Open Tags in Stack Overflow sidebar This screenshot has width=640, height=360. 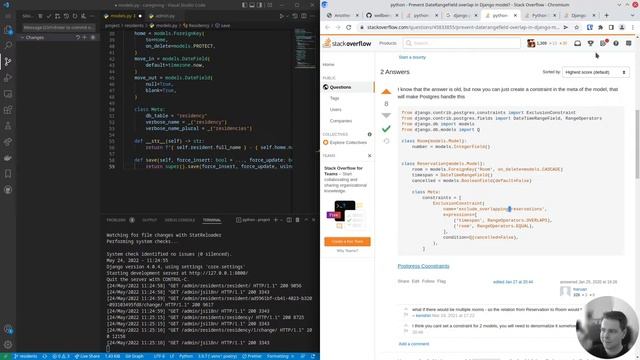(335, 98)
